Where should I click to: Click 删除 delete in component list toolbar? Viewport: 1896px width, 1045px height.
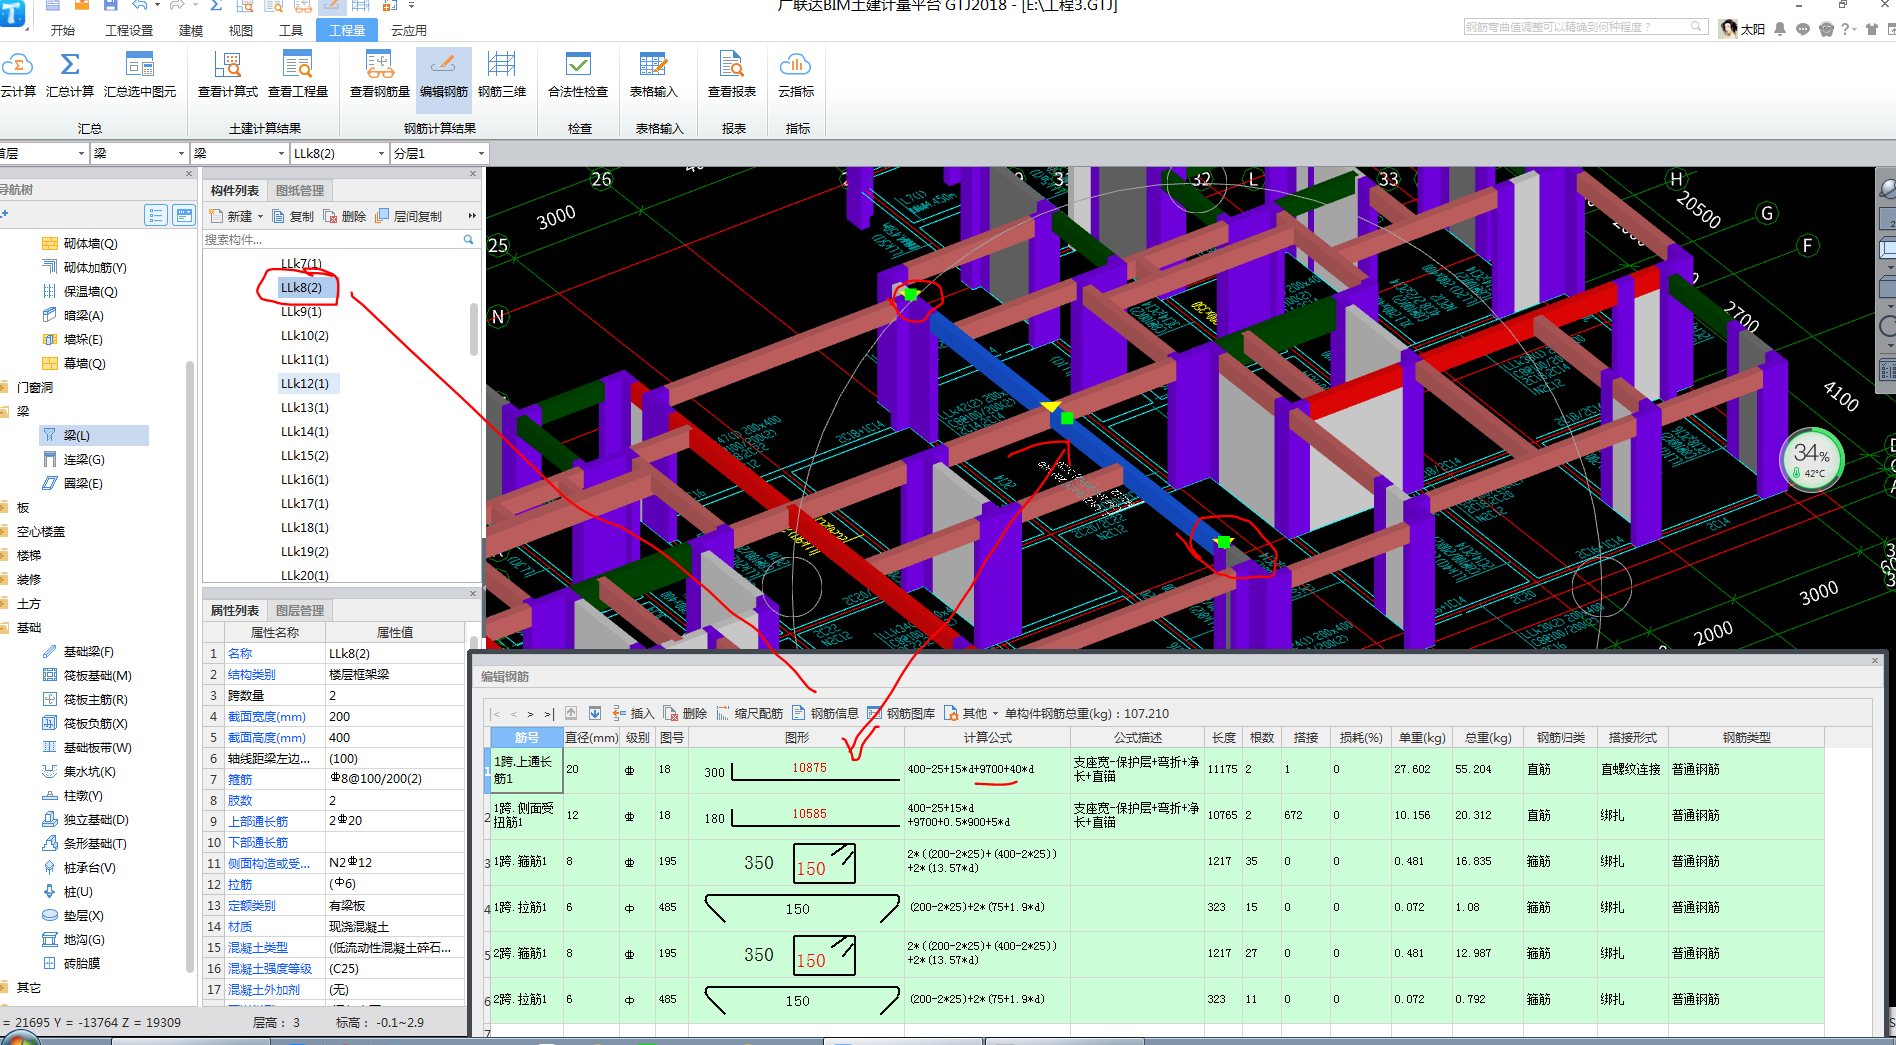[345, 216]
